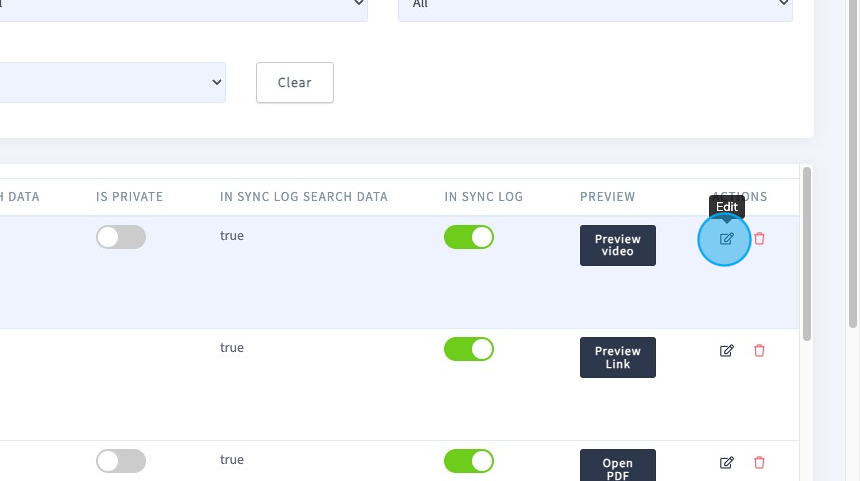Click the Preview video button
The height and width of the screenshot is (481, 860).
(618, 245)
